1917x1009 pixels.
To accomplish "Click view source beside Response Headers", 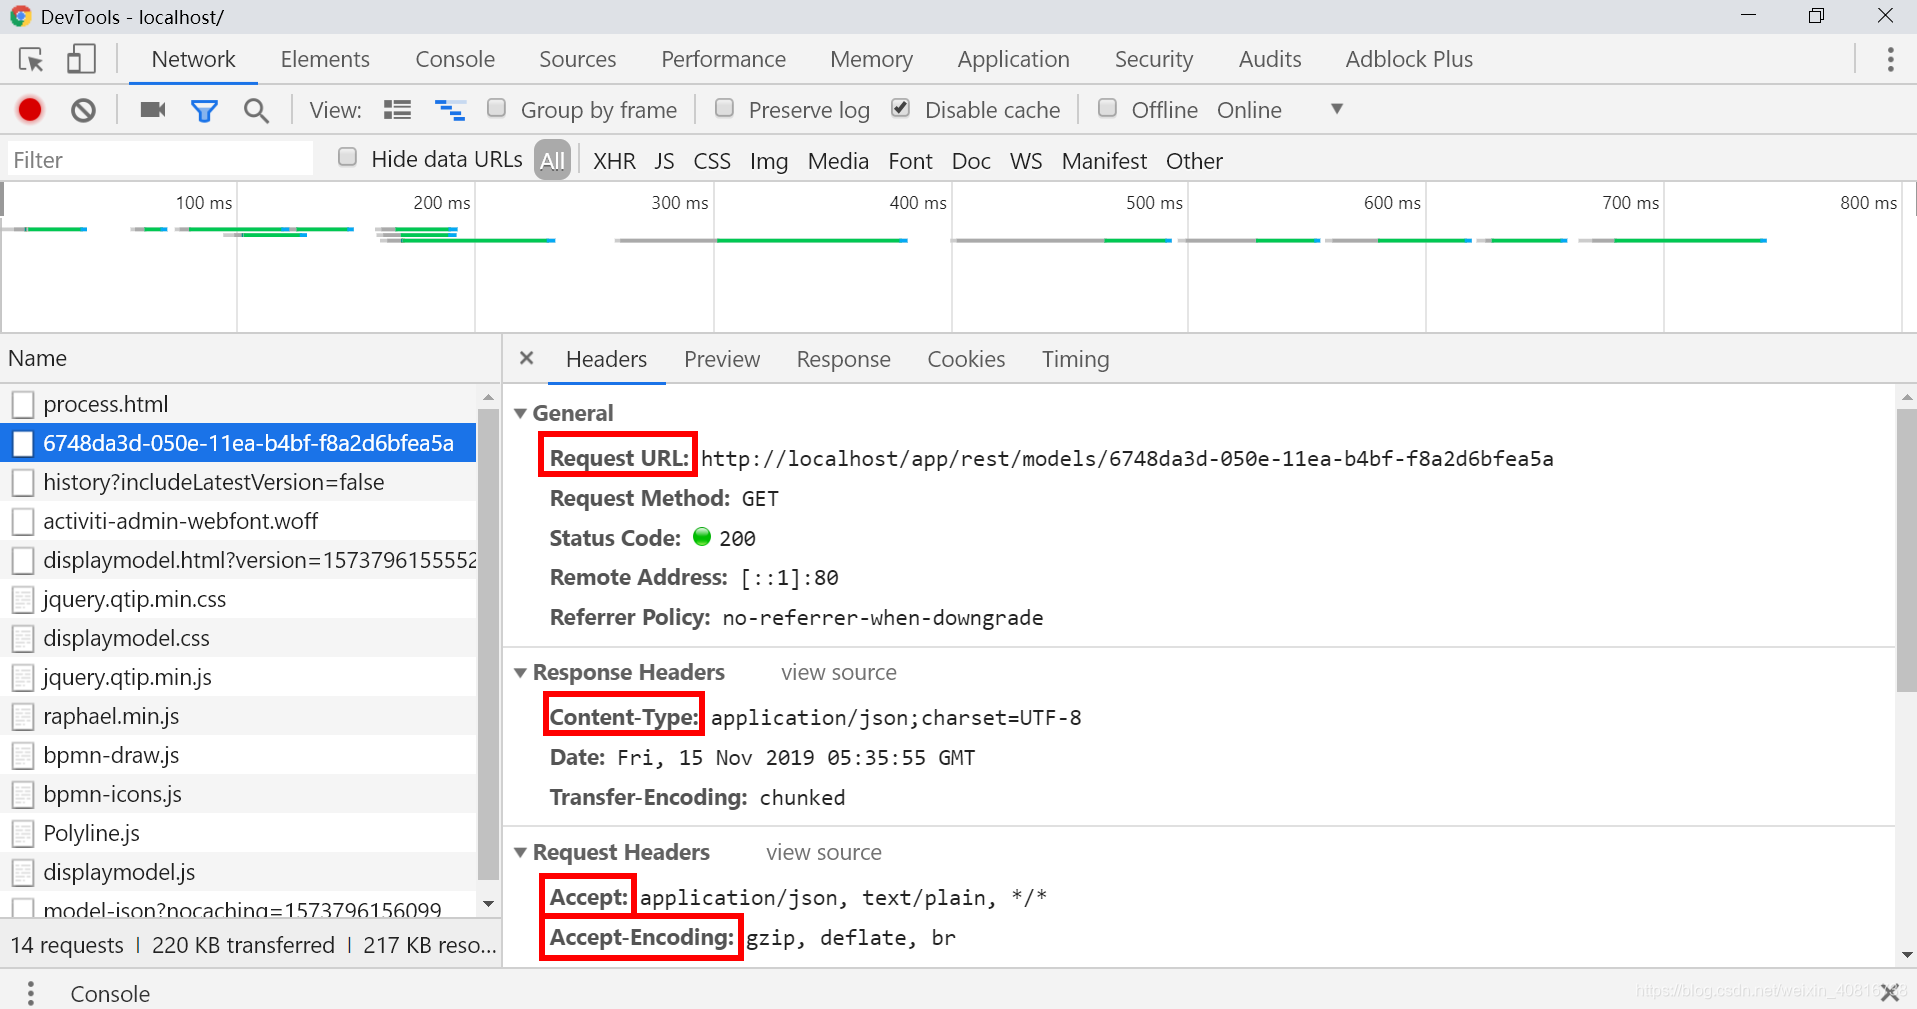I will pyautogui.click(x=839, y=673).
